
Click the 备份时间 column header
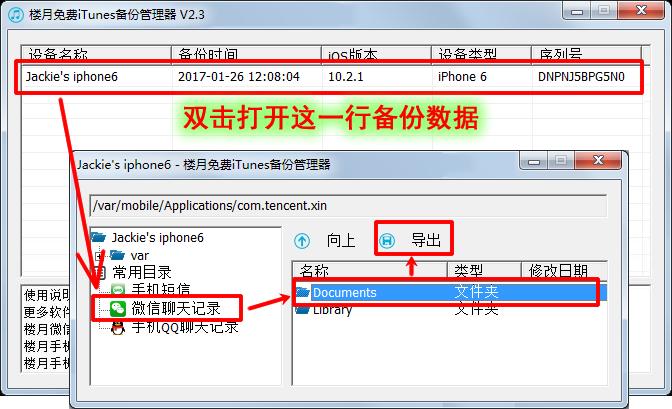(246, 54)
